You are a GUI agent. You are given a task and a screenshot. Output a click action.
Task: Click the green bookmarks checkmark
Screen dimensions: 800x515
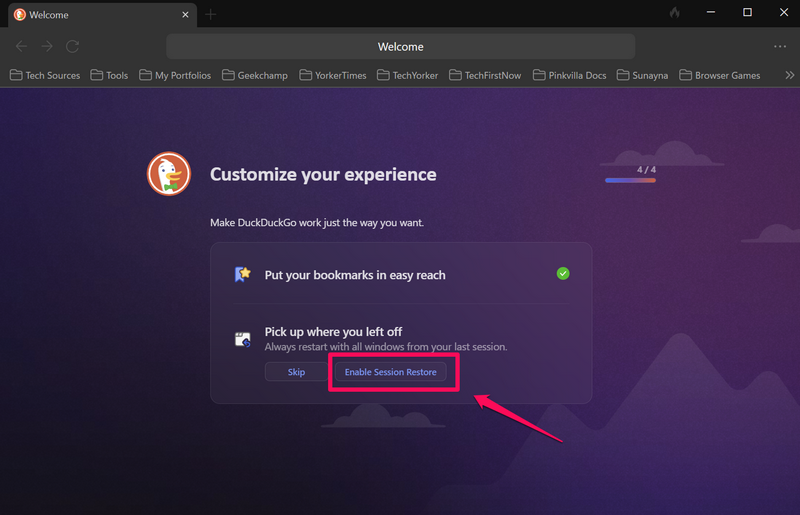[563, 273]
